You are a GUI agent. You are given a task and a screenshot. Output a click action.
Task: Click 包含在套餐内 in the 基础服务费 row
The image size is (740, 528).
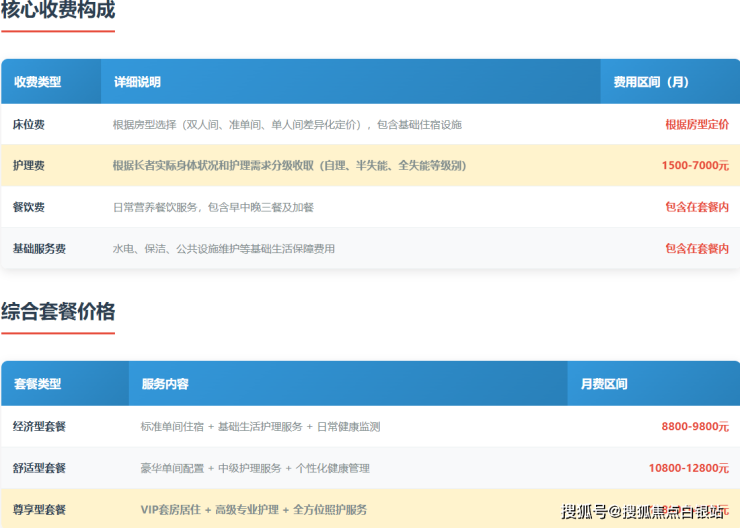pos(696,248)
